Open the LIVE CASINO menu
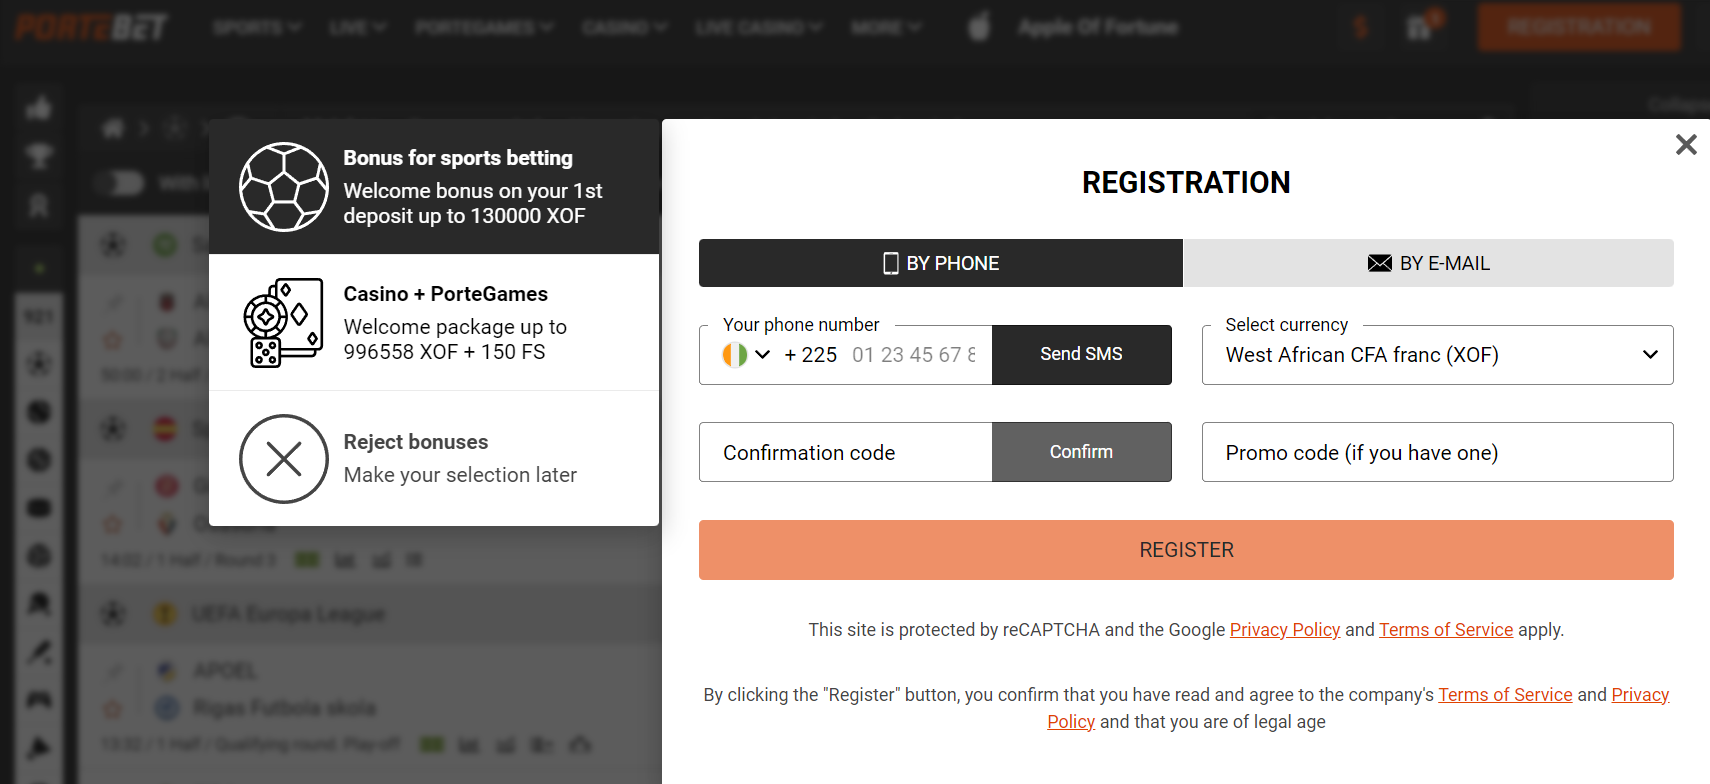The height and width of the screenshot is (784, 1710). click(x=758, y=27)
